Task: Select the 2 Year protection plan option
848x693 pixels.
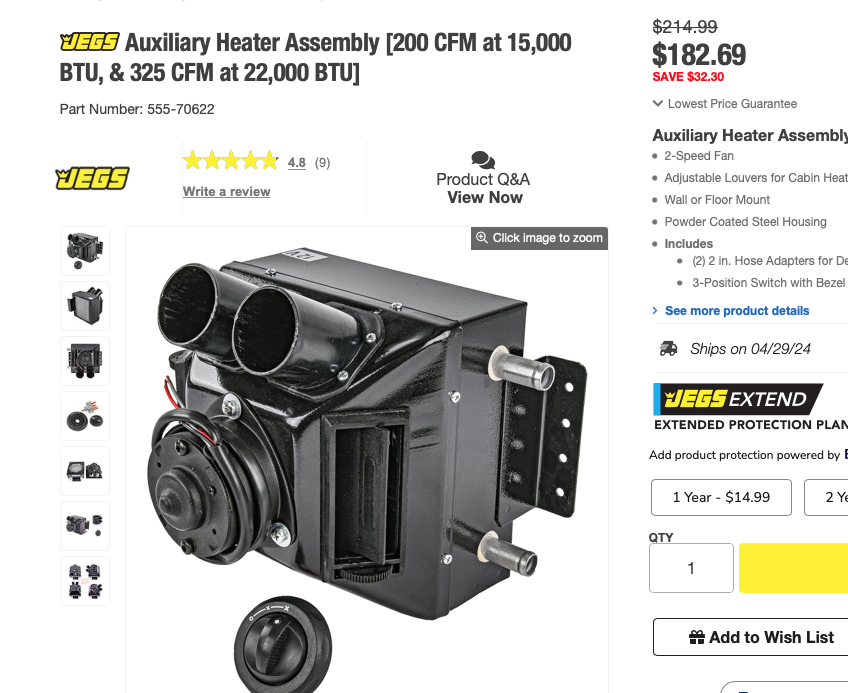Action: [826, 497]
